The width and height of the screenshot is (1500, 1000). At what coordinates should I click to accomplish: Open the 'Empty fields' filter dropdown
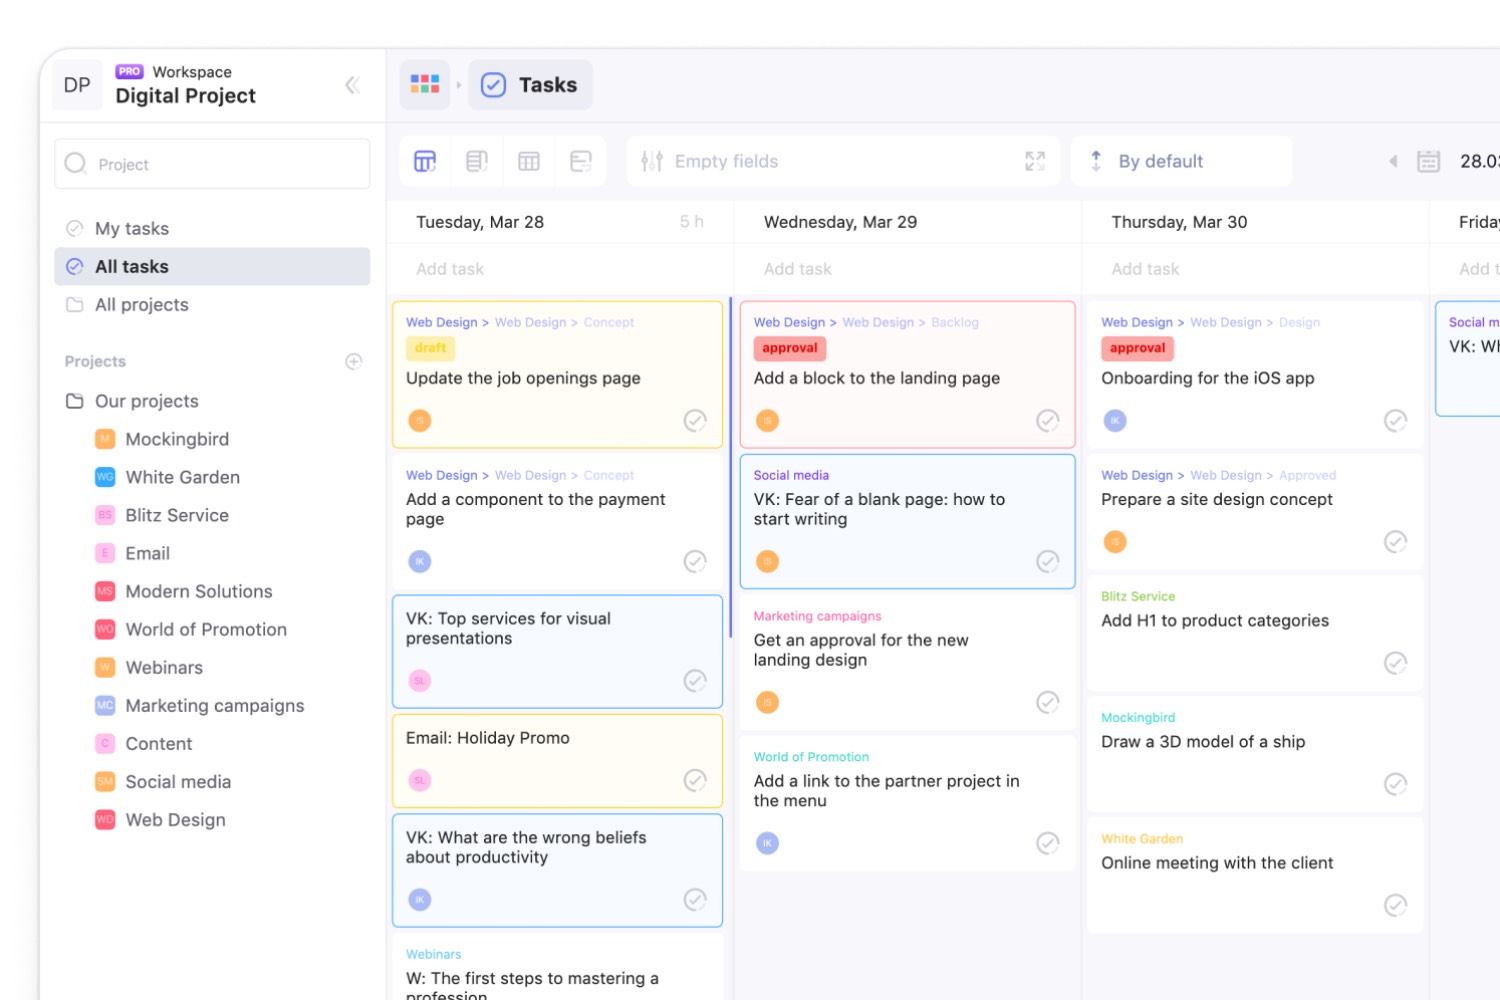point(725,161)
